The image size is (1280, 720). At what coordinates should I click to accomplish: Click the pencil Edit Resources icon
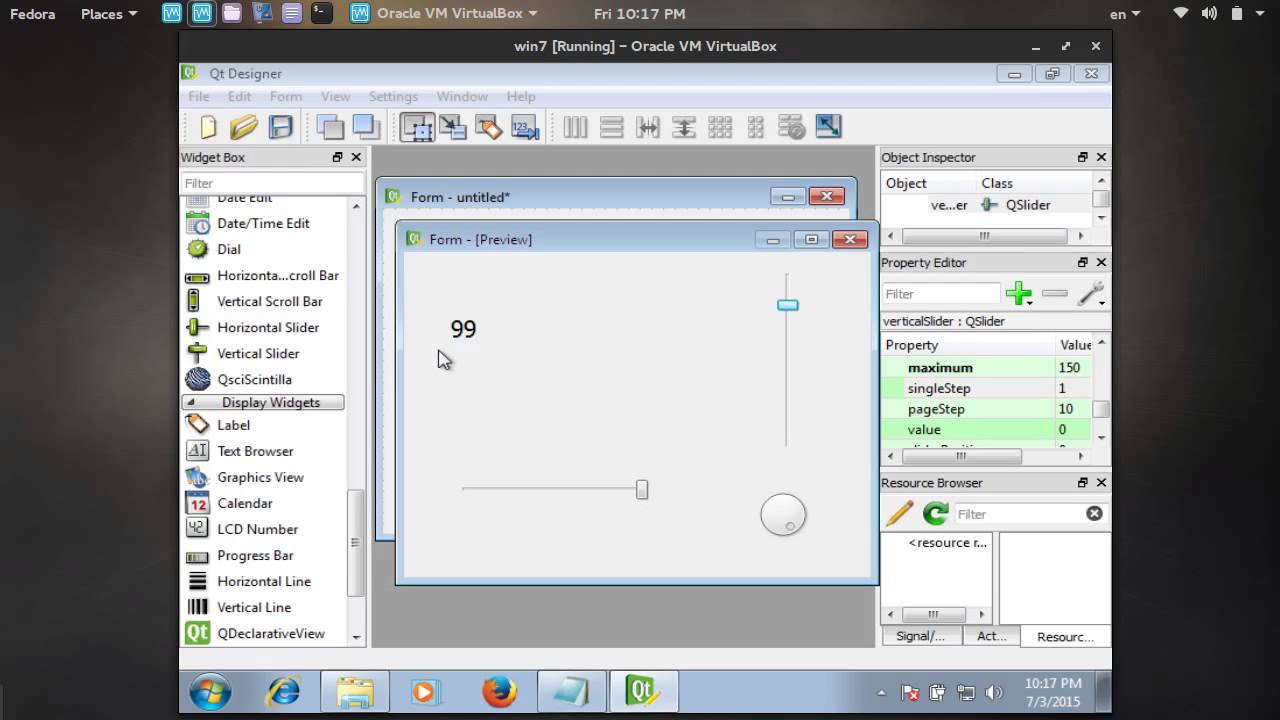899,513
